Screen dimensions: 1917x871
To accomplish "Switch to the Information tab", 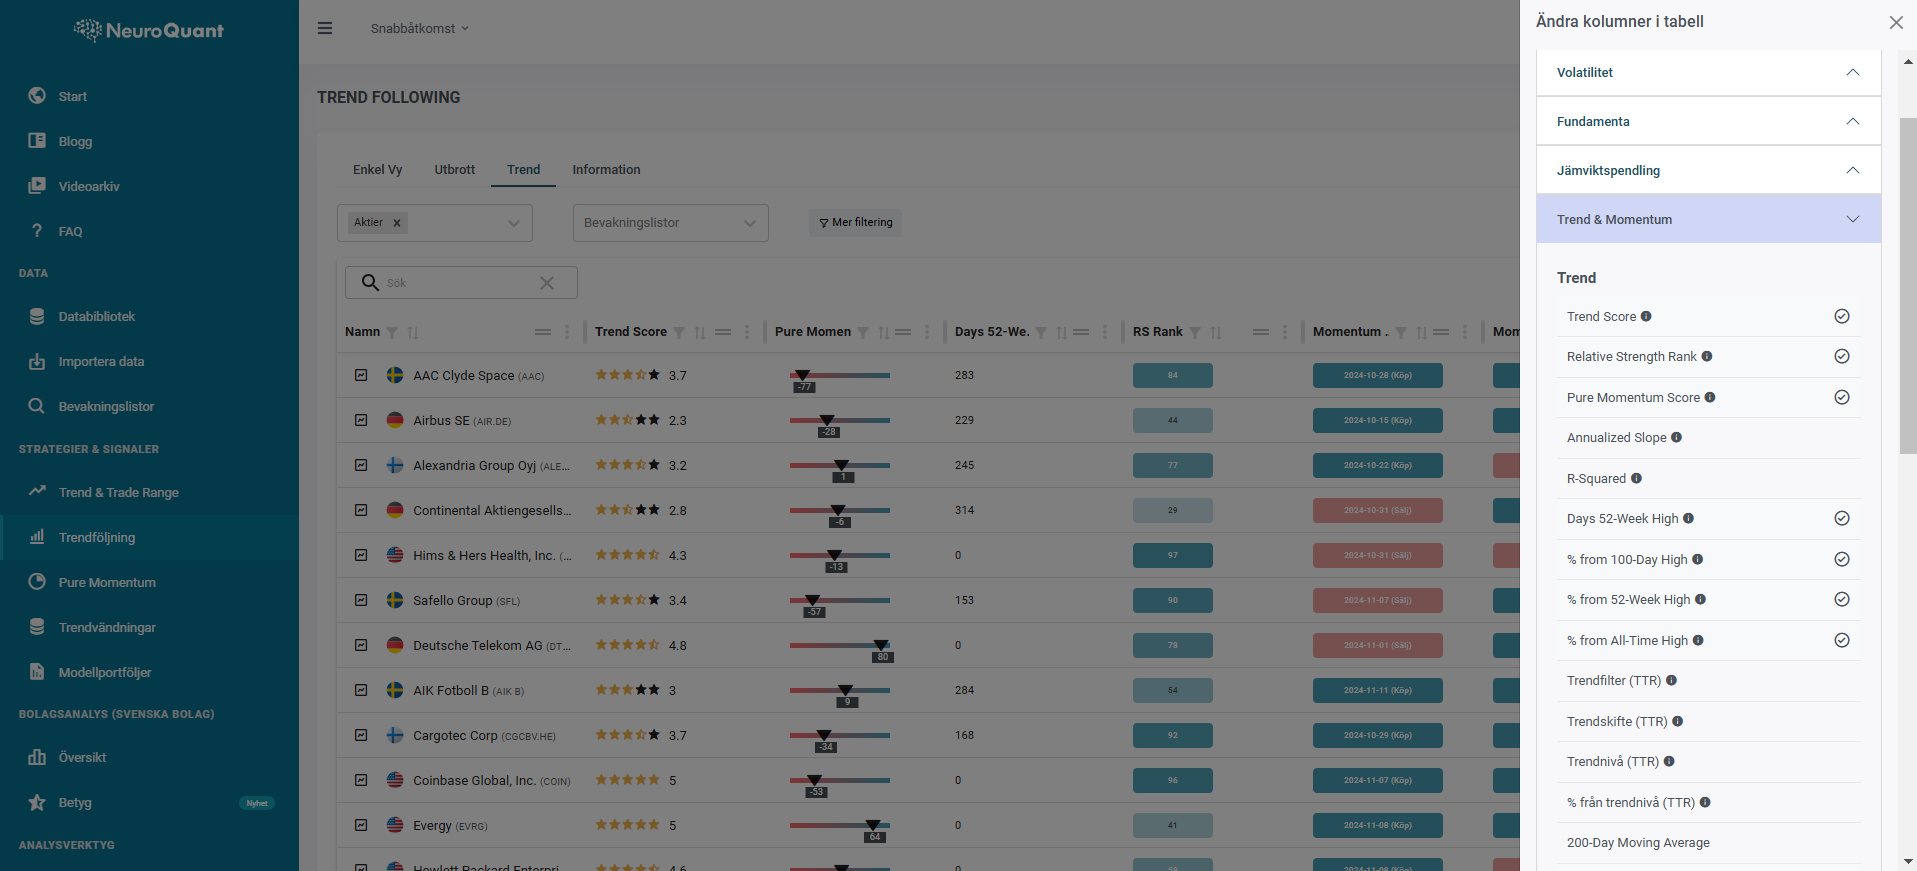I will [x=606, y=170].
